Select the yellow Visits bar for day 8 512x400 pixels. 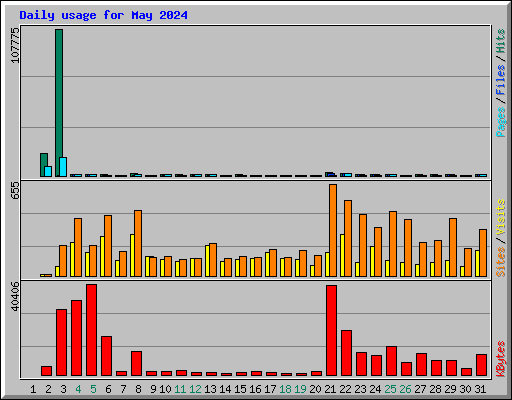(132, 255)
